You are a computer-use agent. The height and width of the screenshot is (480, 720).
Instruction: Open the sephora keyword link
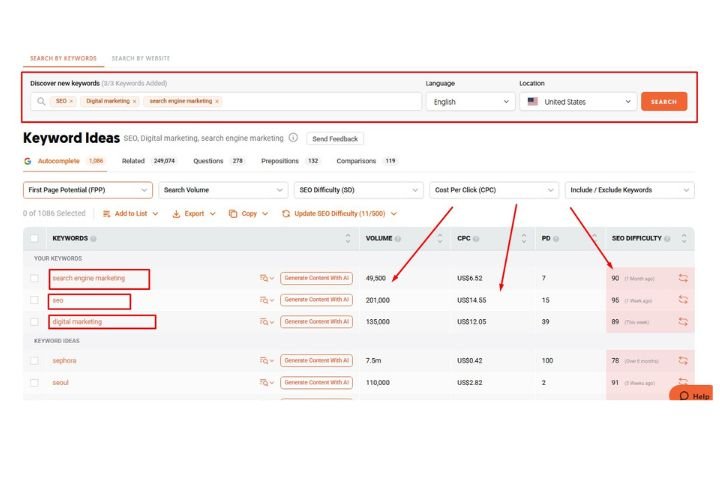tap(64, 361)
